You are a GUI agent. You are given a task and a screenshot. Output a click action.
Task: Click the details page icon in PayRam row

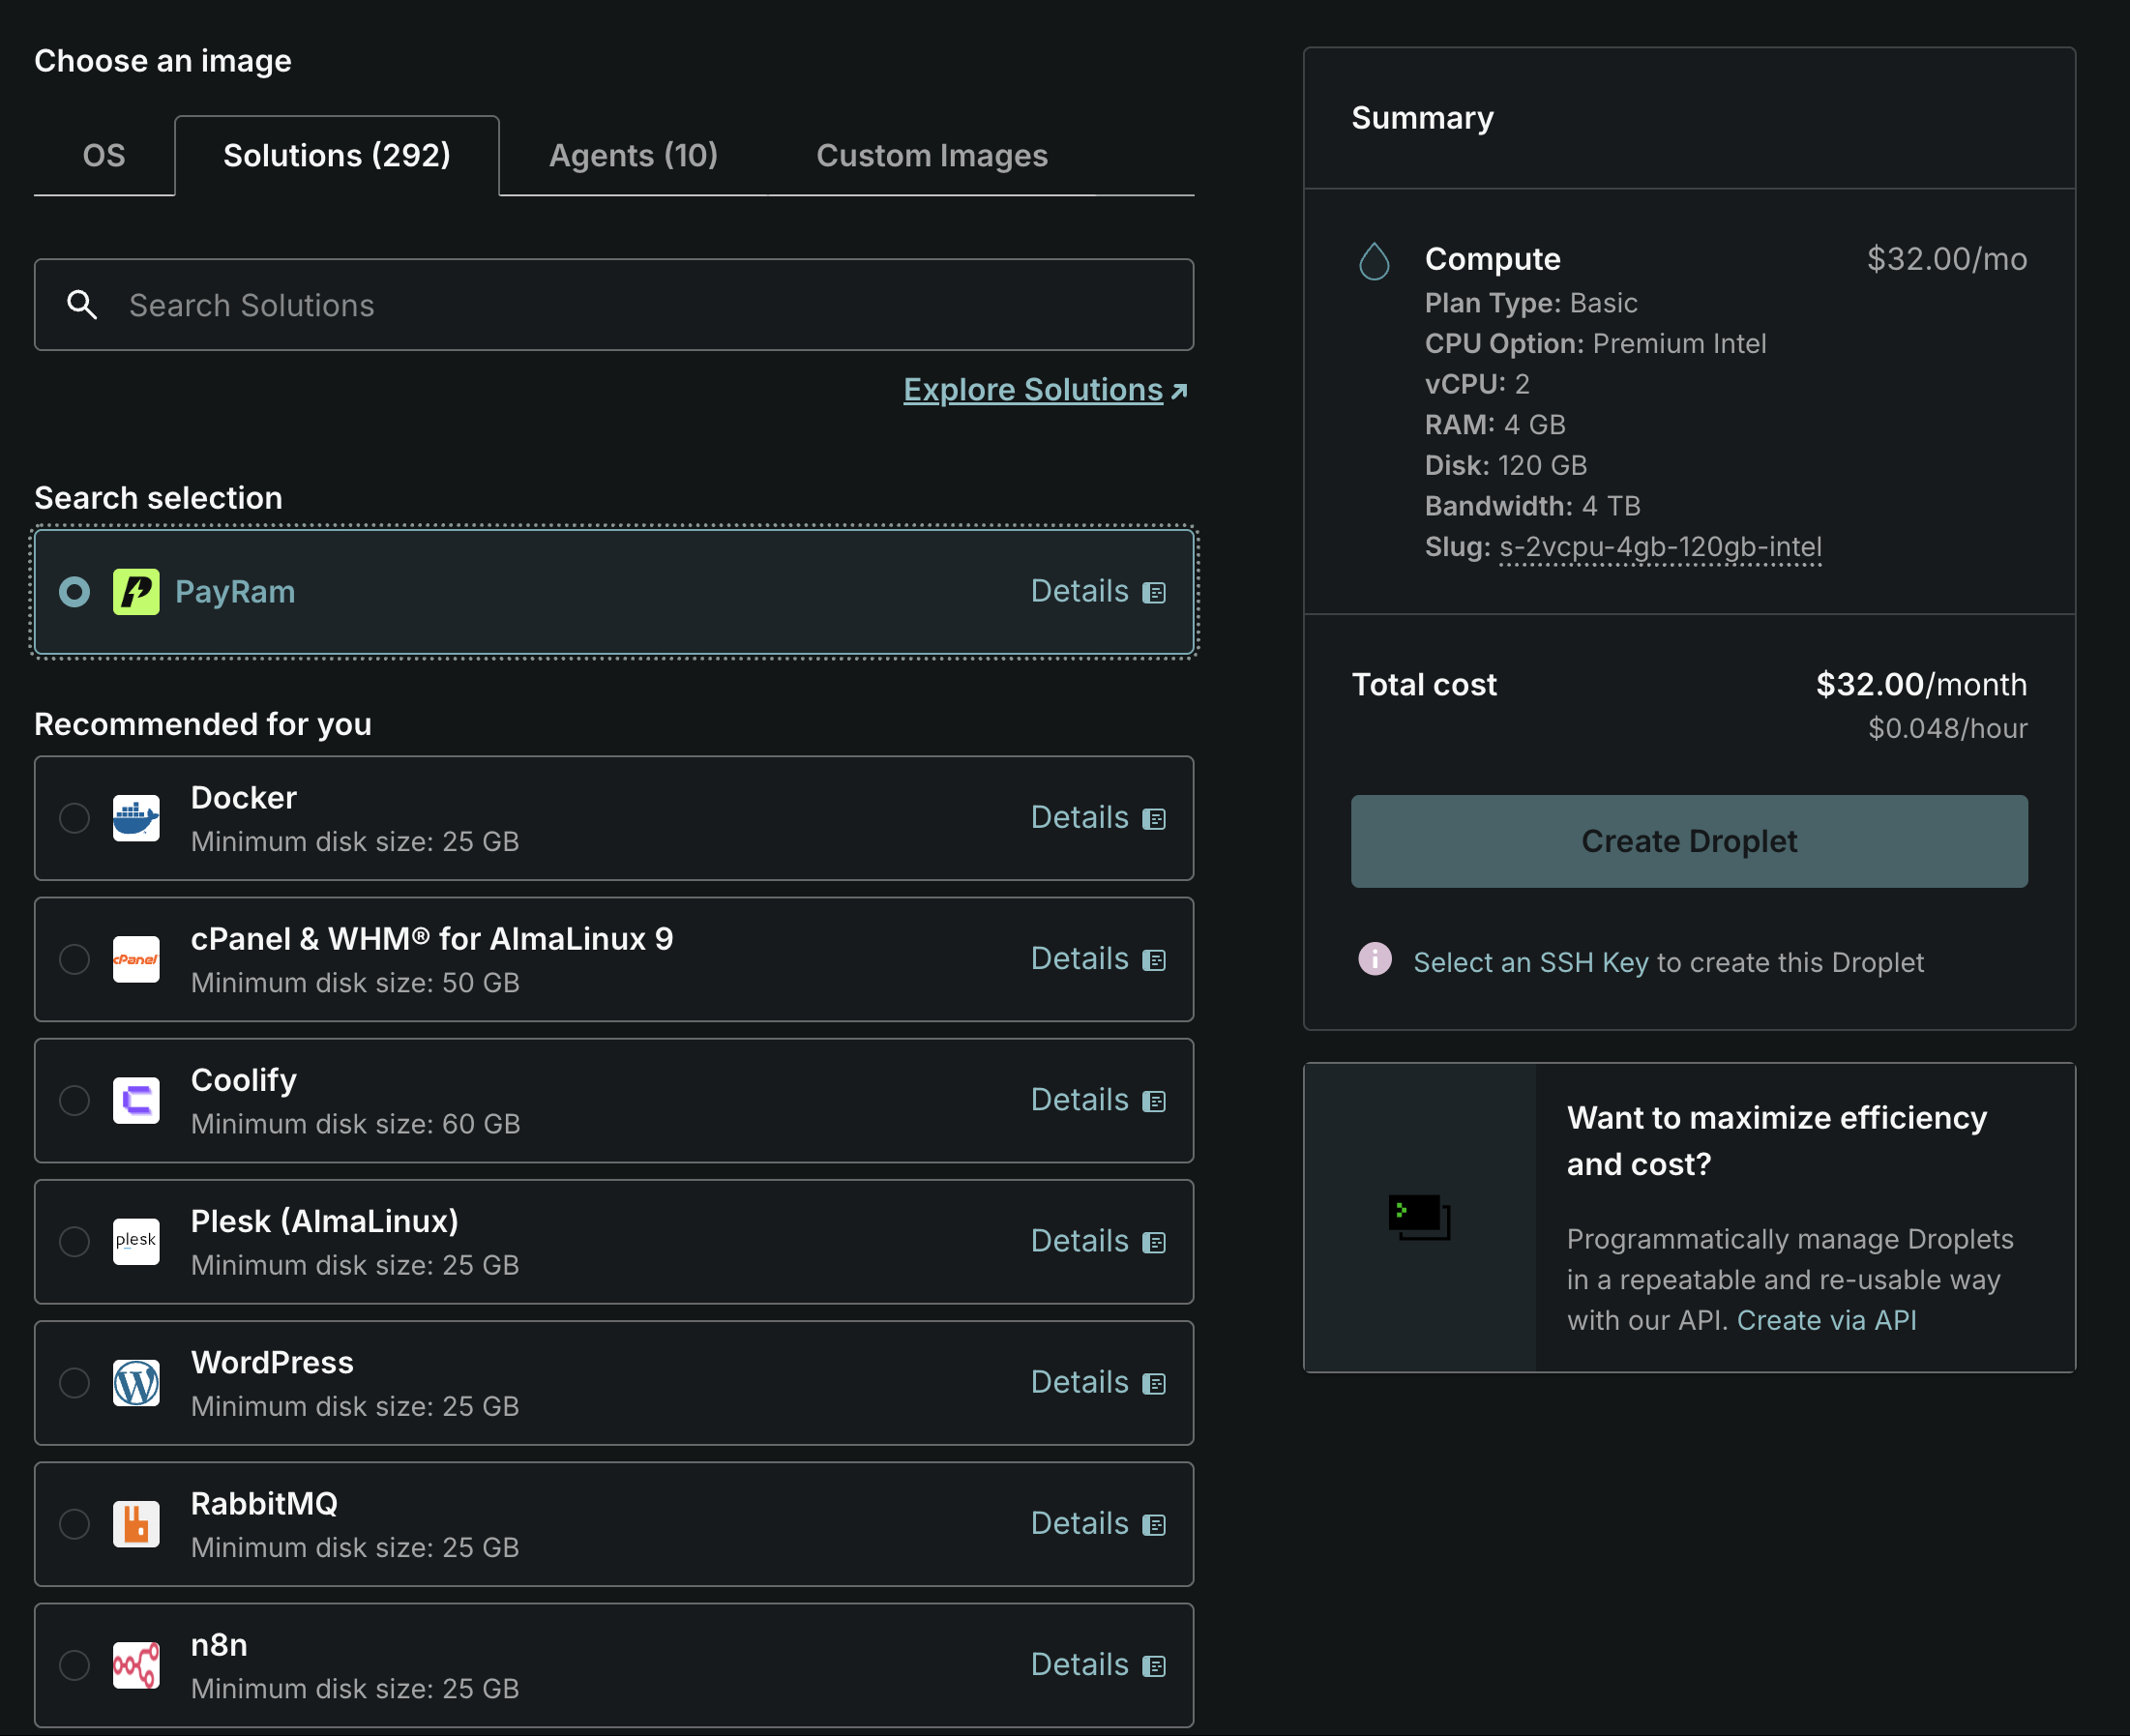(x=1154, y=593)
